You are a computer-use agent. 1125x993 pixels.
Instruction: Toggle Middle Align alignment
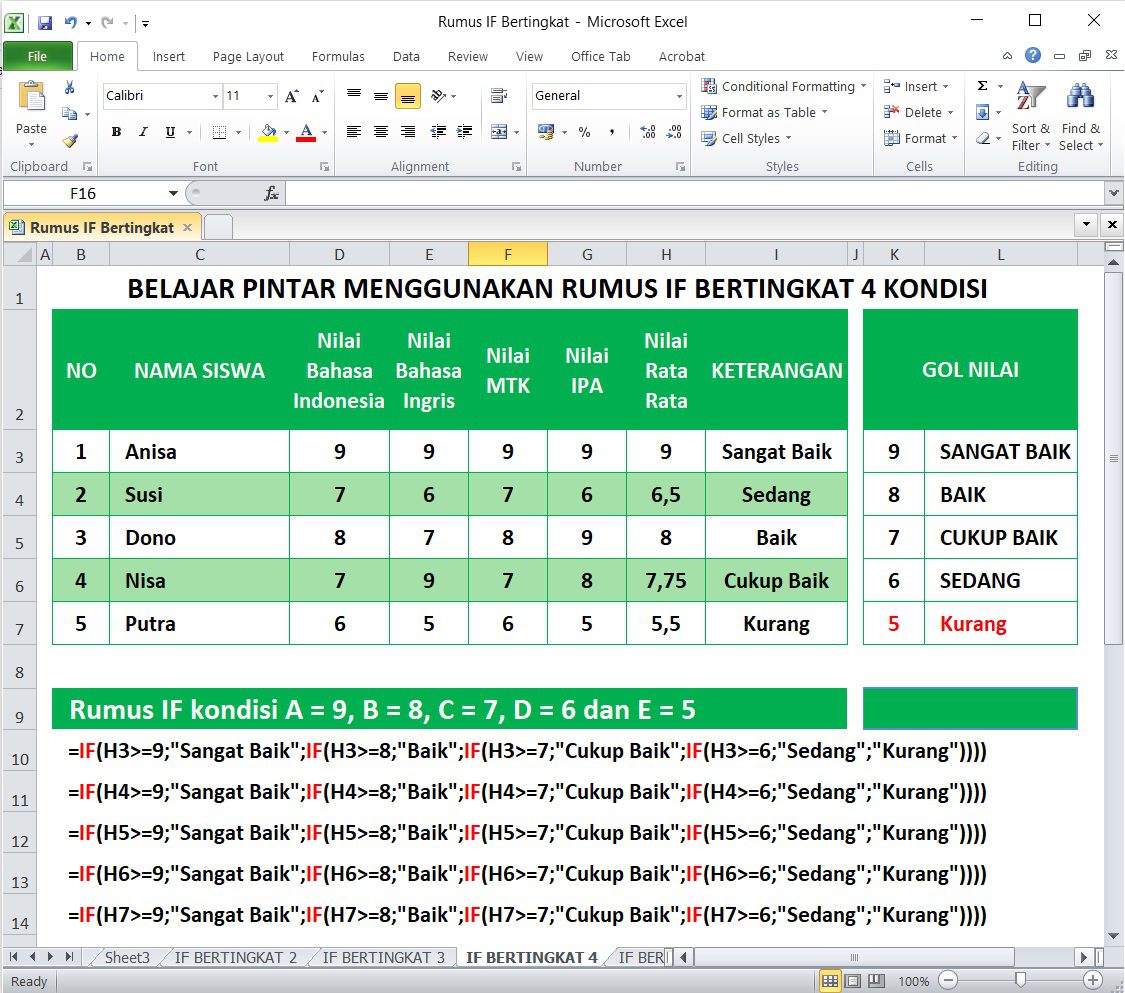pos(381,95)
